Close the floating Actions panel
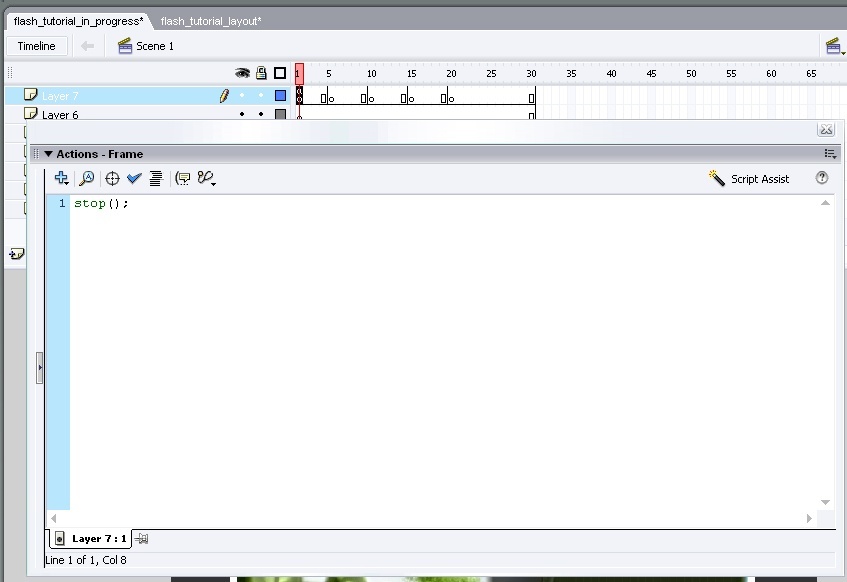The height and width of the screenshot is (582, 847). tap(826, 129)
